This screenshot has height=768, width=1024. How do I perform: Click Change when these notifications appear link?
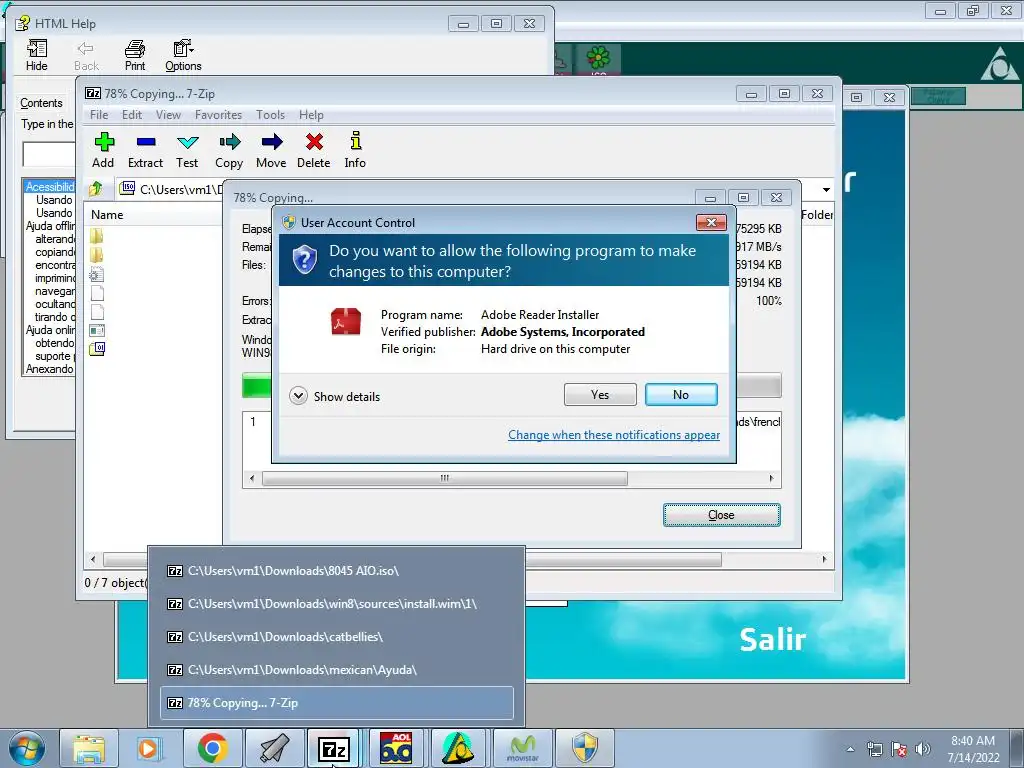[x=614, y=435]
